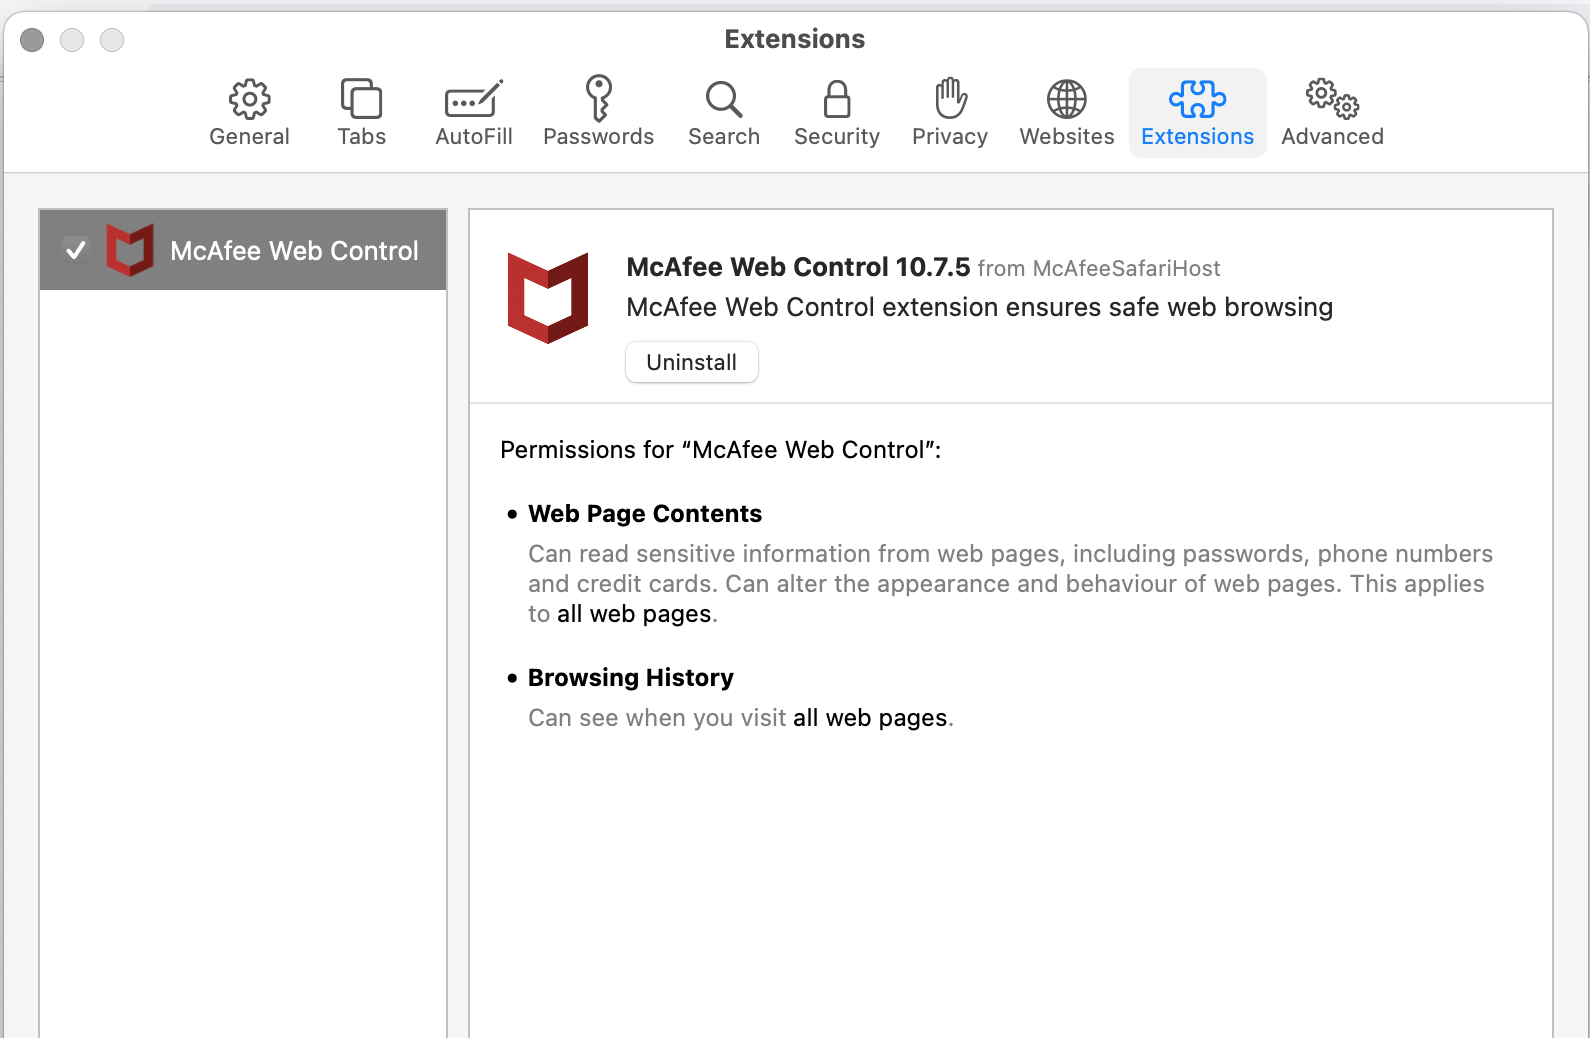The width and height of the screenshot is (1590, 1038).
Task: Open the Advanced gears pane
Action: tap(1332, 113)
